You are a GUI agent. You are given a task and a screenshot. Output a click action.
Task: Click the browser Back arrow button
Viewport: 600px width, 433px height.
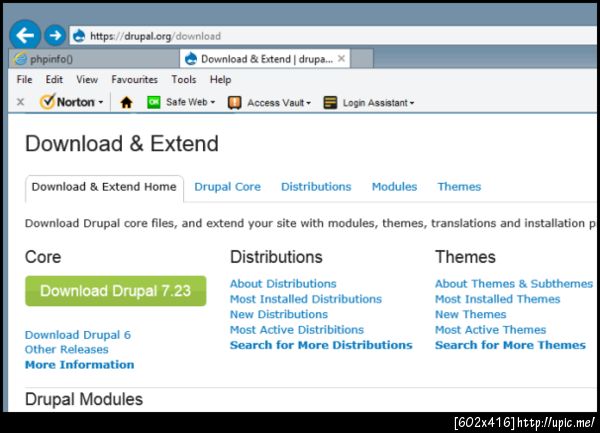click(25, 36)
